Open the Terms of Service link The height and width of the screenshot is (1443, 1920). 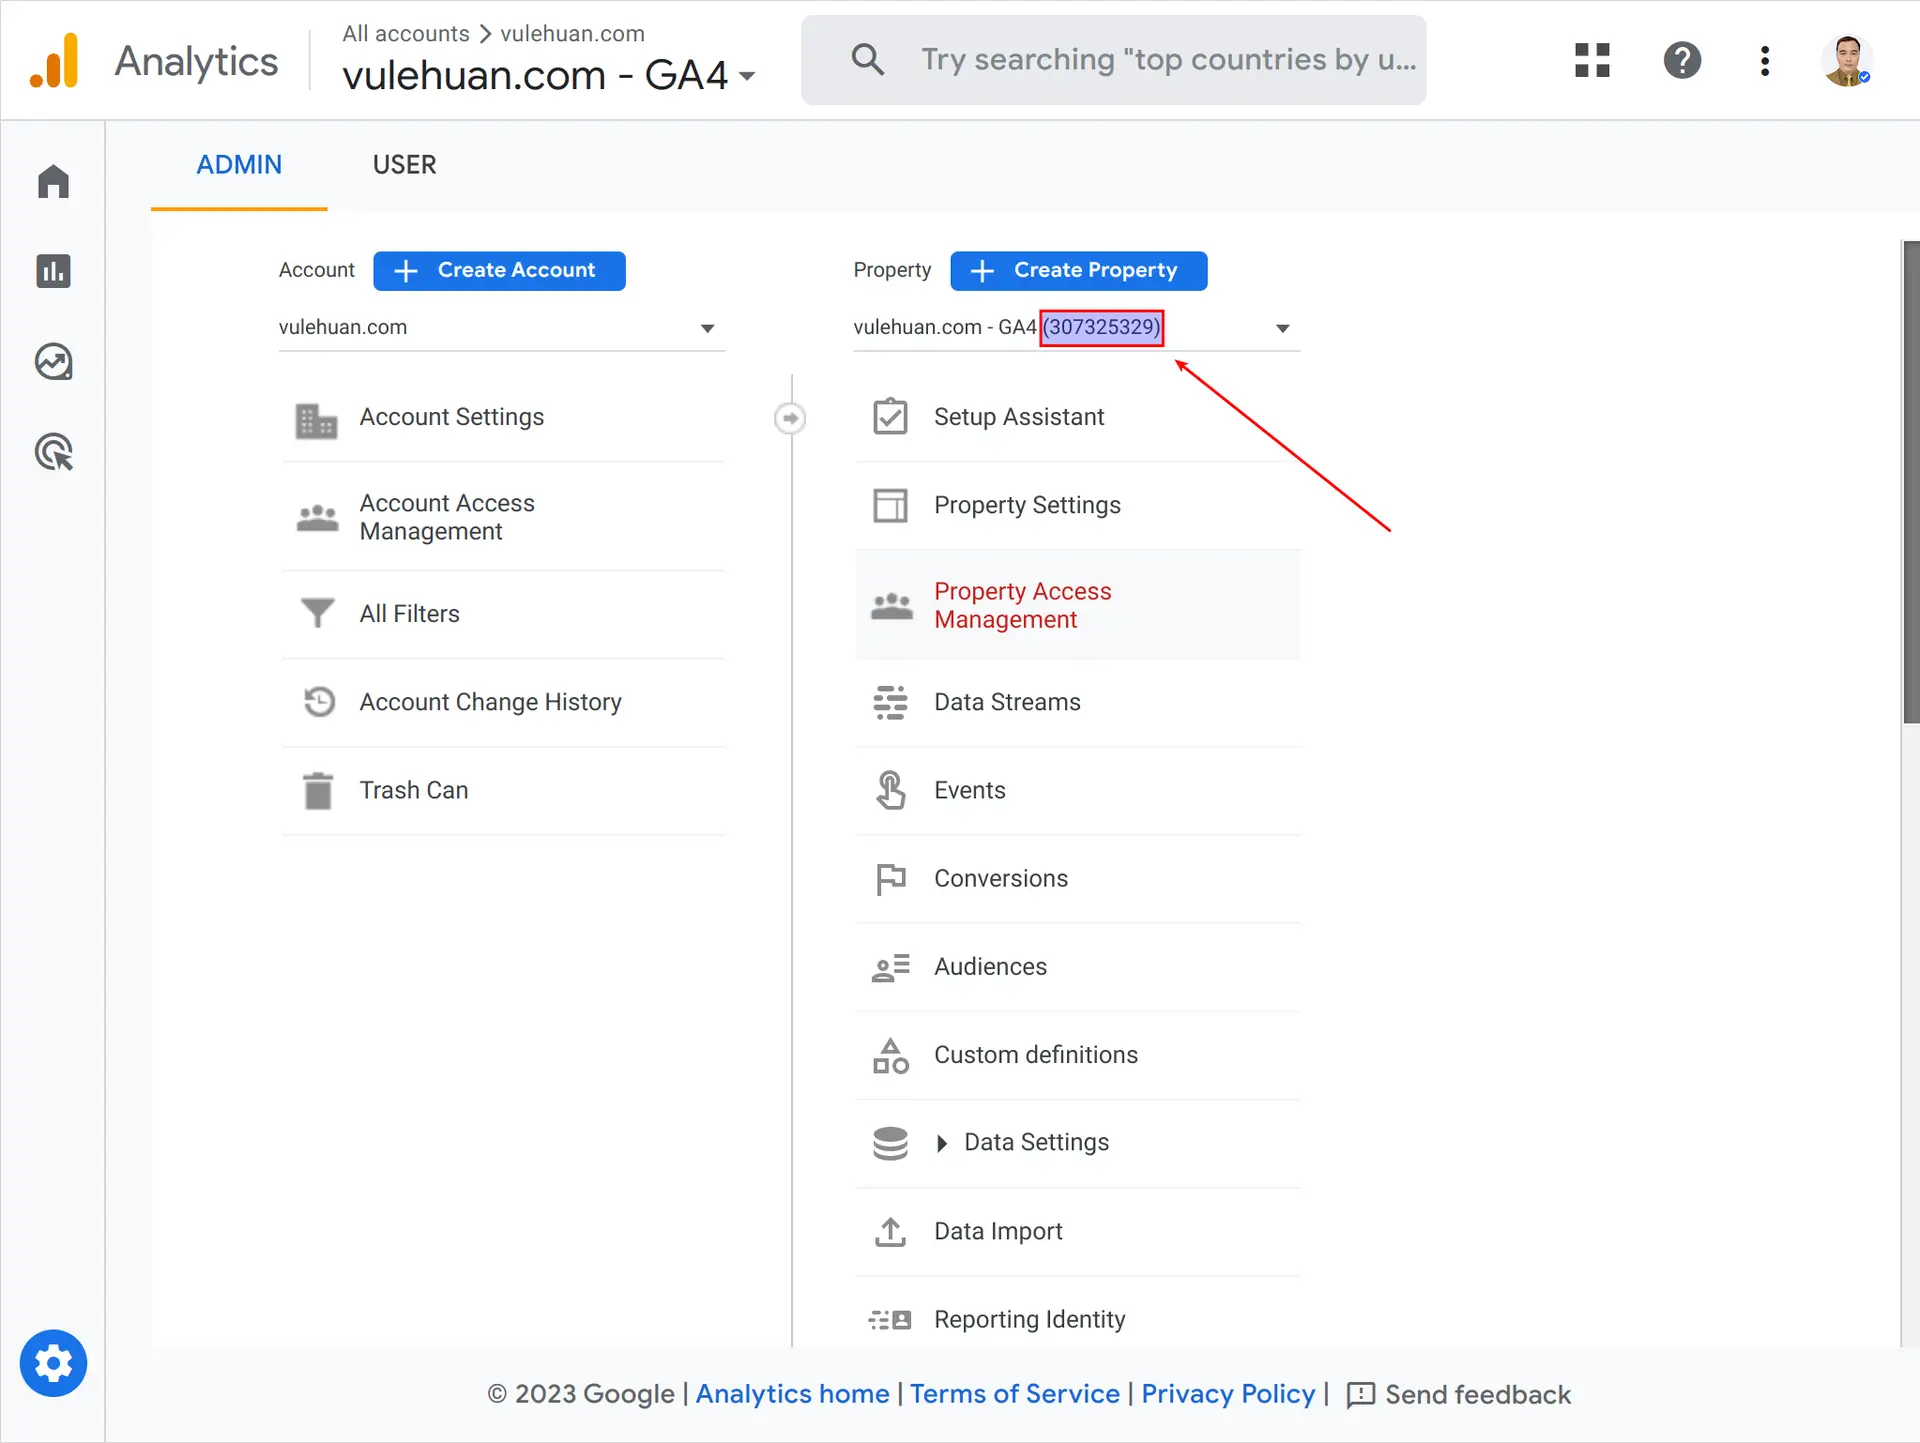pyautogui.click(x=1014, y=1394)
